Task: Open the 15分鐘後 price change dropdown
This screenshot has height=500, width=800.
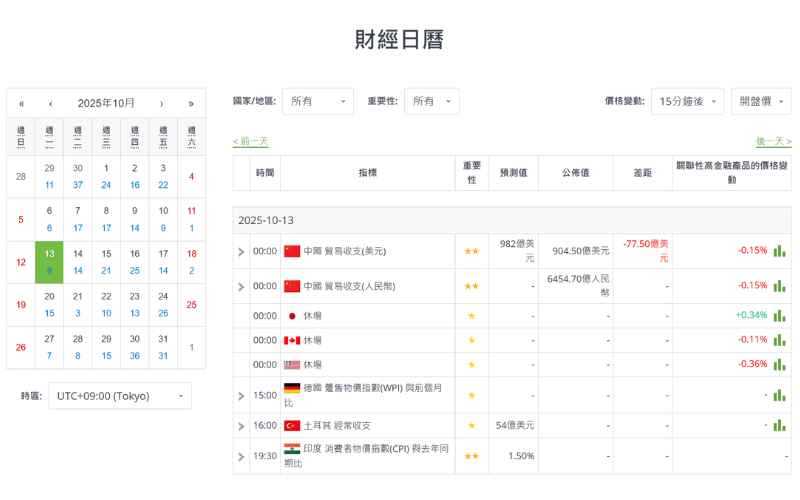Action: 687,101
